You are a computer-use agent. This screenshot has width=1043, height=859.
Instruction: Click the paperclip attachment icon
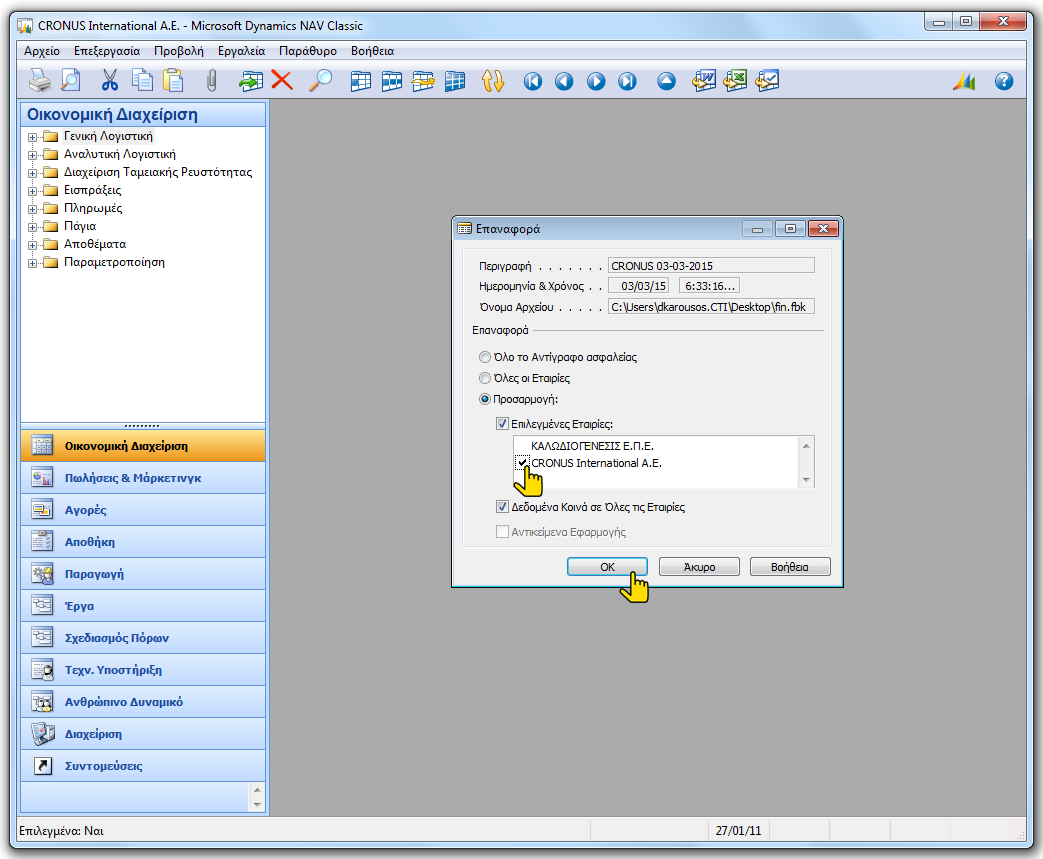pyautogui.click(x=212, y=81)
